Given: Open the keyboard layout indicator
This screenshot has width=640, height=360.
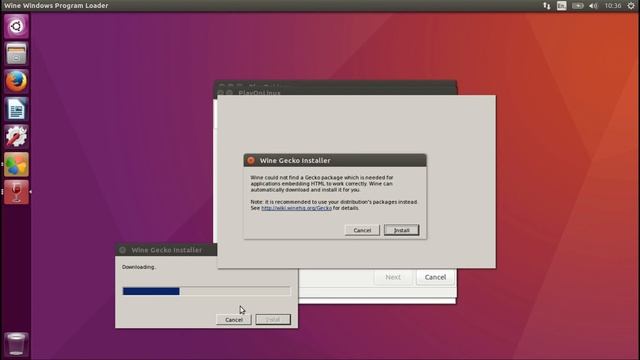Looking at the screenshot, I should pyautogui.click(x=562, y=6).
